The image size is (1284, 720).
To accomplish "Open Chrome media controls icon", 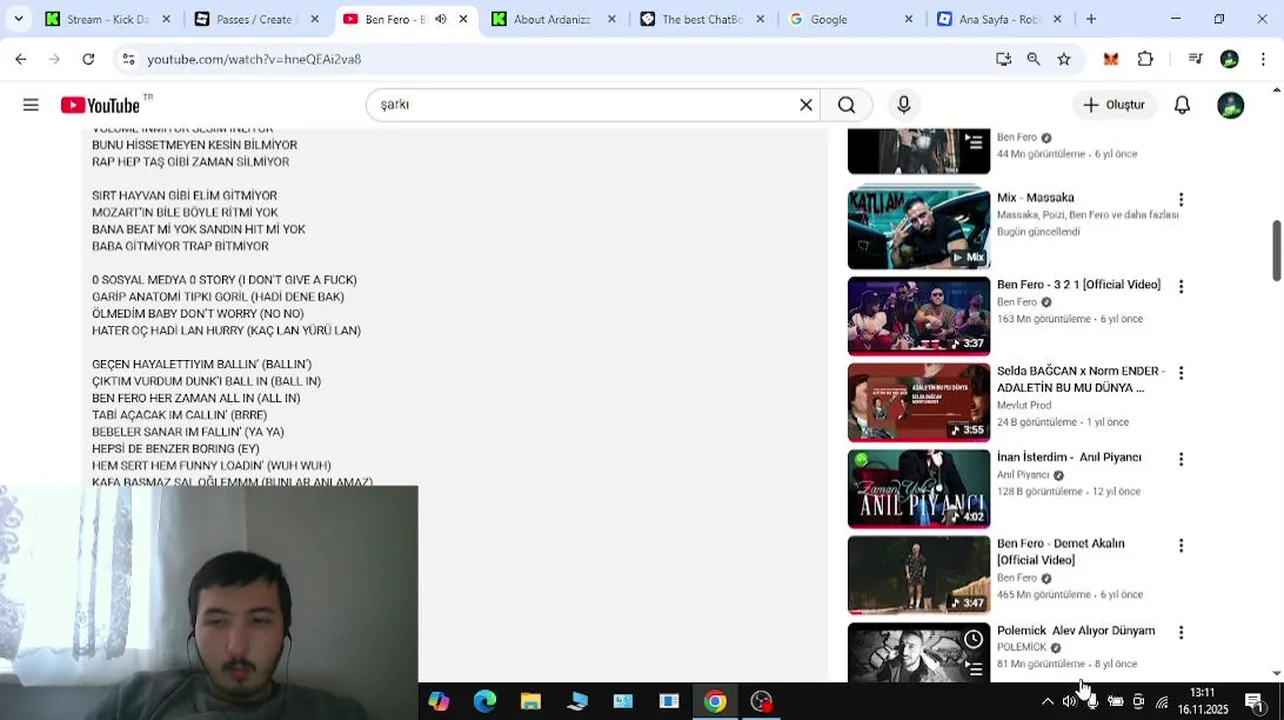I will coord(1195,59).
